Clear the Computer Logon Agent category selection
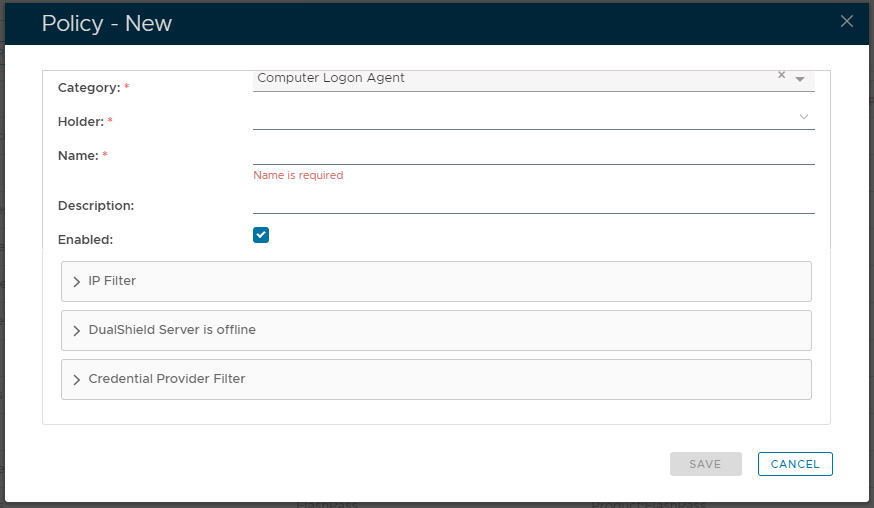Viewport: 874px width, 508px height. (x=782, y=75)
